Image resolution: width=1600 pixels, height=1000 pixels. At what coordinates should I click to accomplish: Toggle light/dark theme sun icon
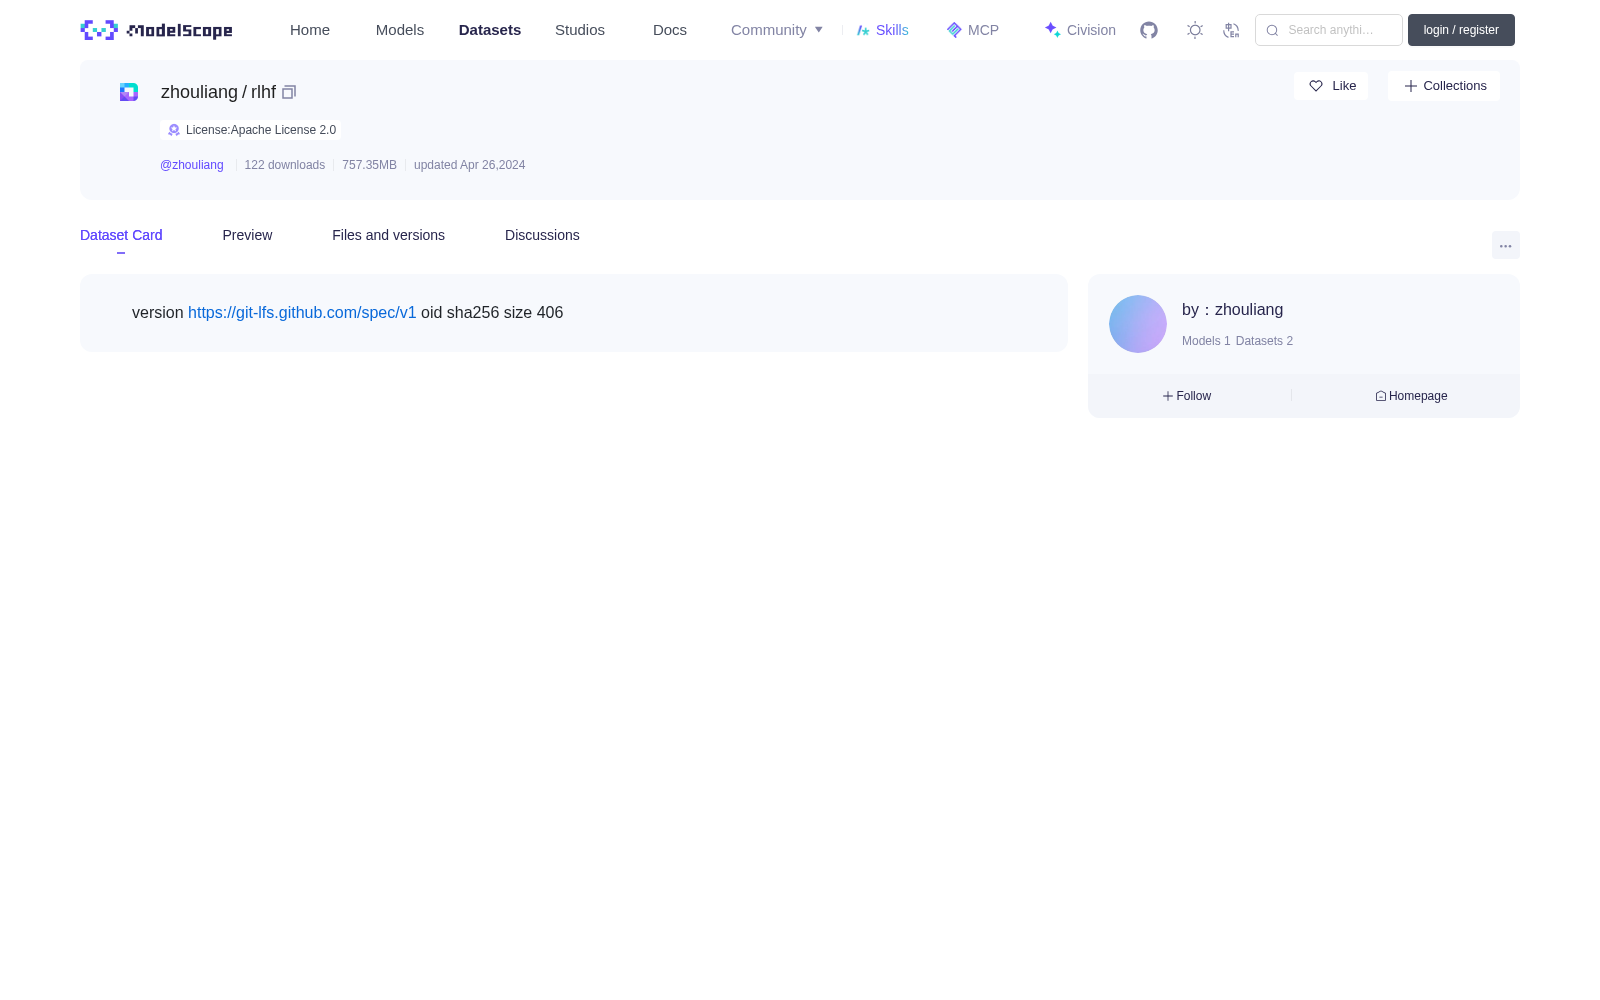click(x=1194, y=30)
